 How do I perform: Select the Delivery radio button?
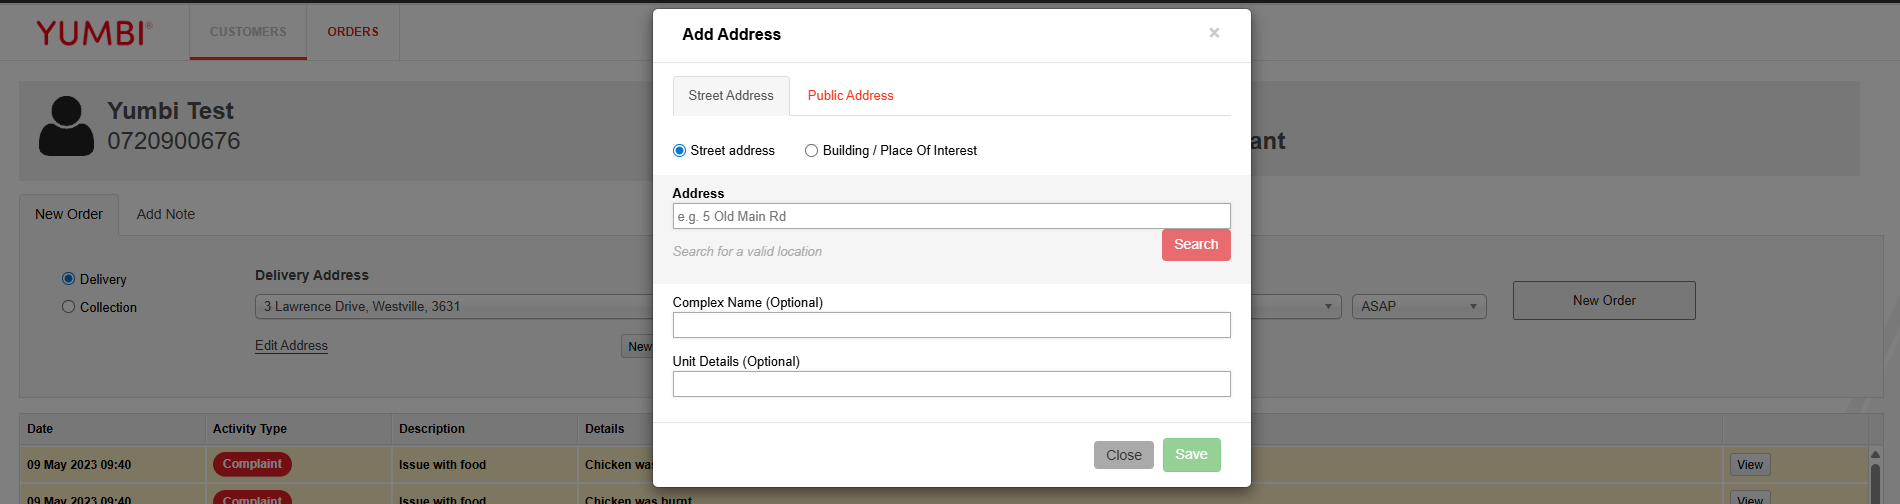pyautogui.click(x=69, y=279)
